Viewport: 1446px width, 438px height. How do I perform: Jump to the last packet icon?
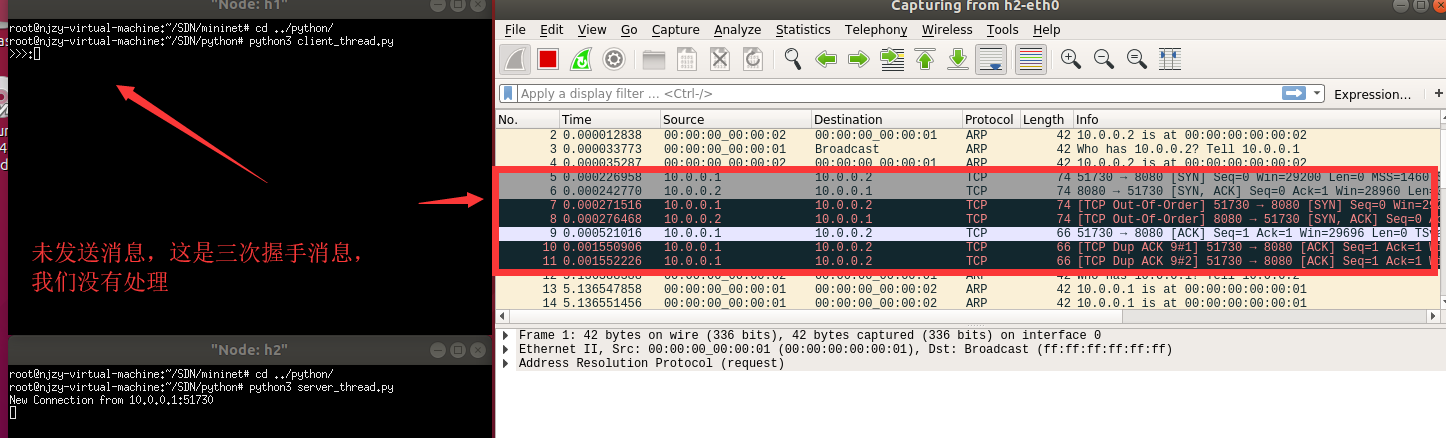tap(957, 59)
